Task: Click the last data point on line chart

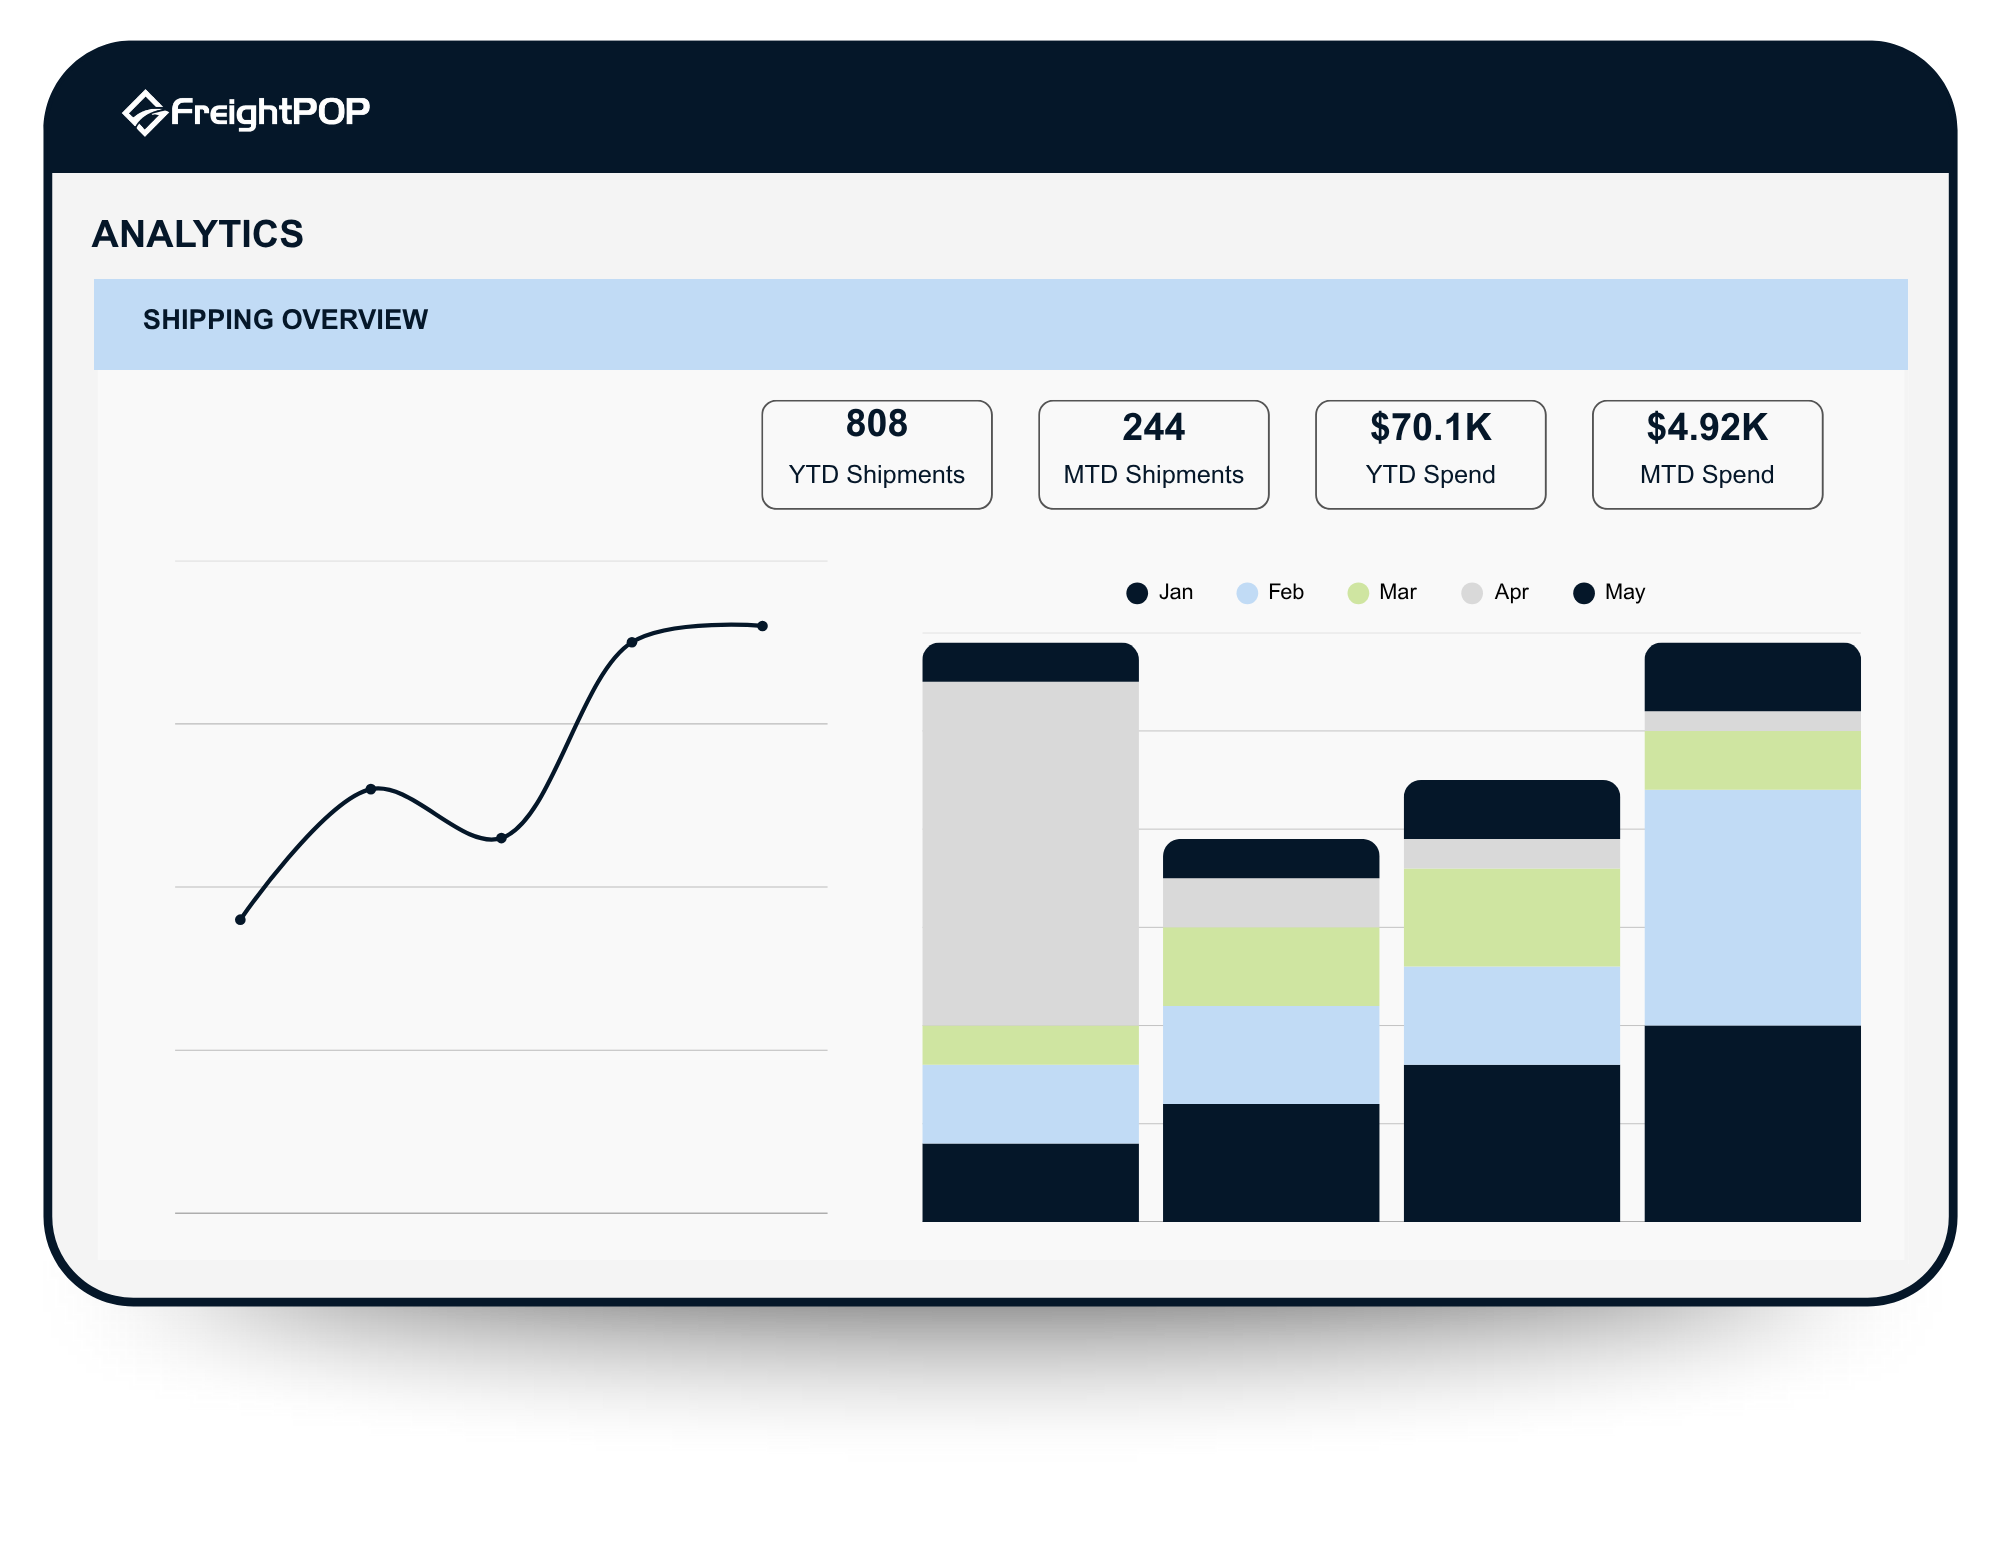Action: click(x=762, y=626)
